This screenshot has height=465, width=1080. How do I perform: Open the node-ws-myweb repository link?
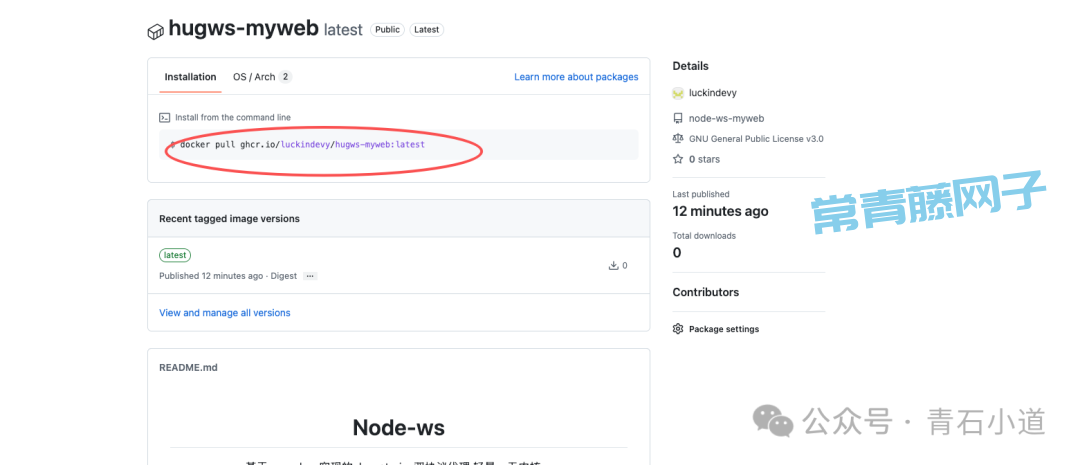727,118
